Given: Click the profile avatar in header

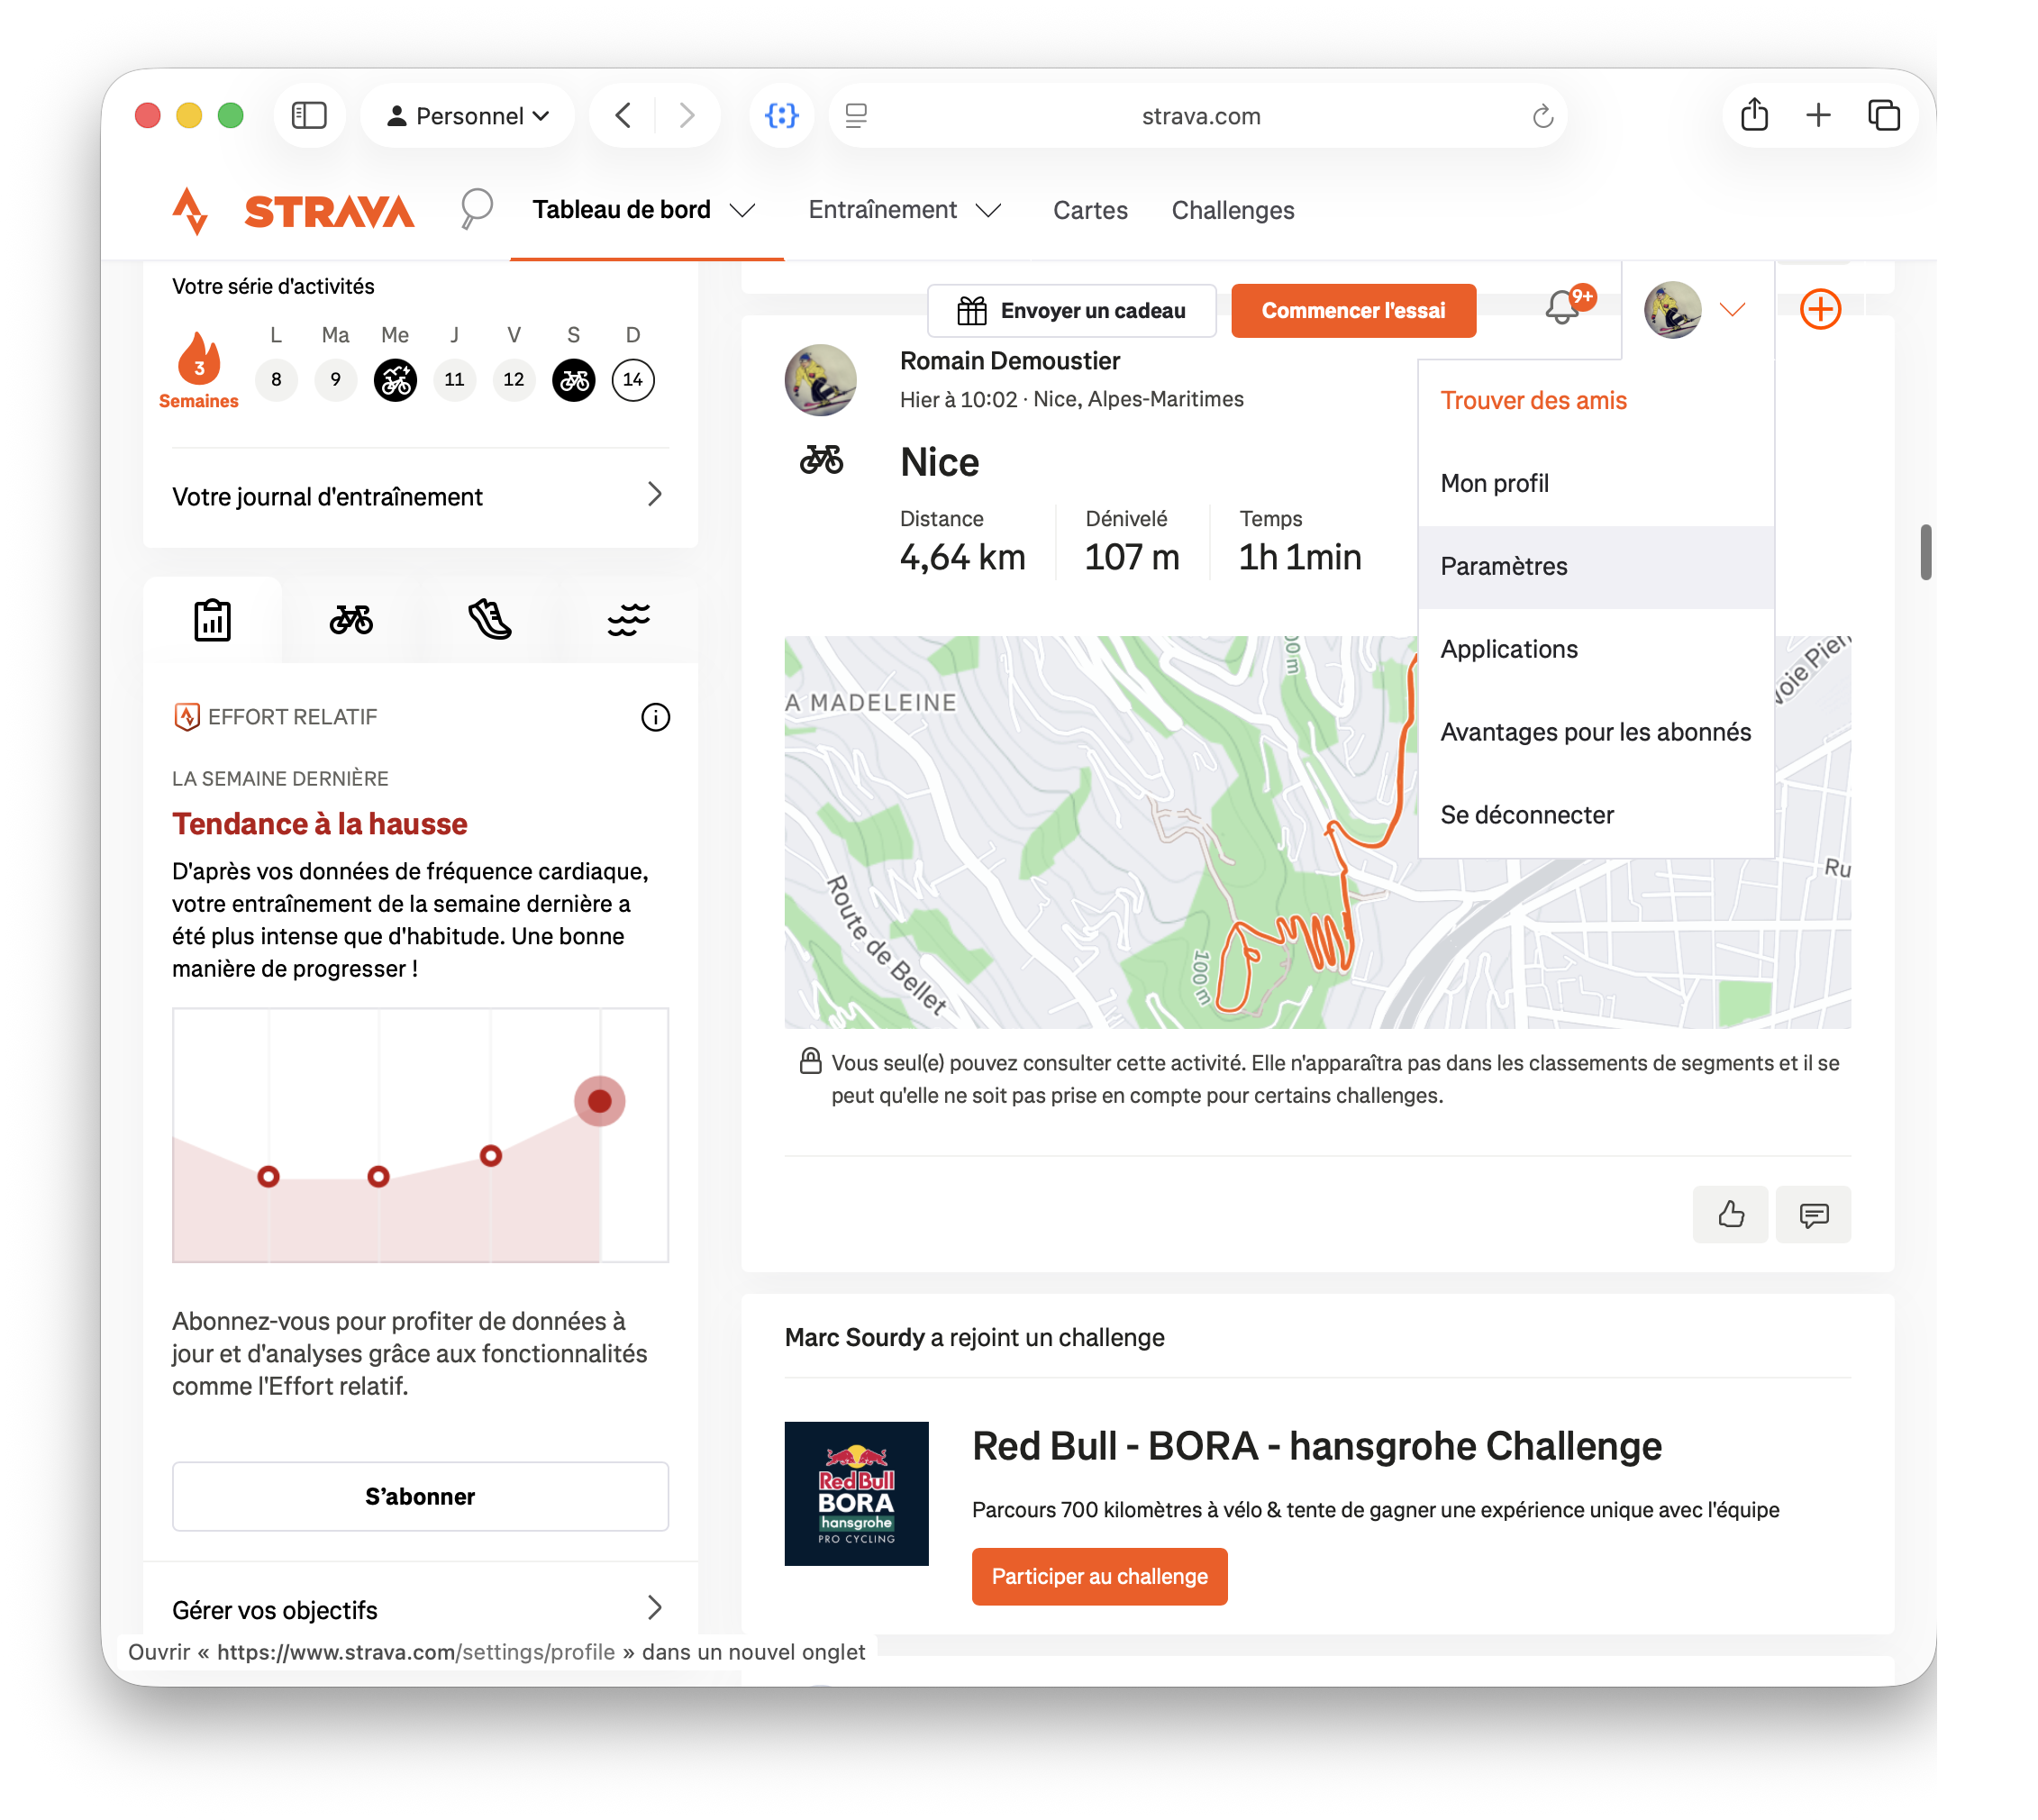Looking at the screenshot, I should click(1673, 309).
